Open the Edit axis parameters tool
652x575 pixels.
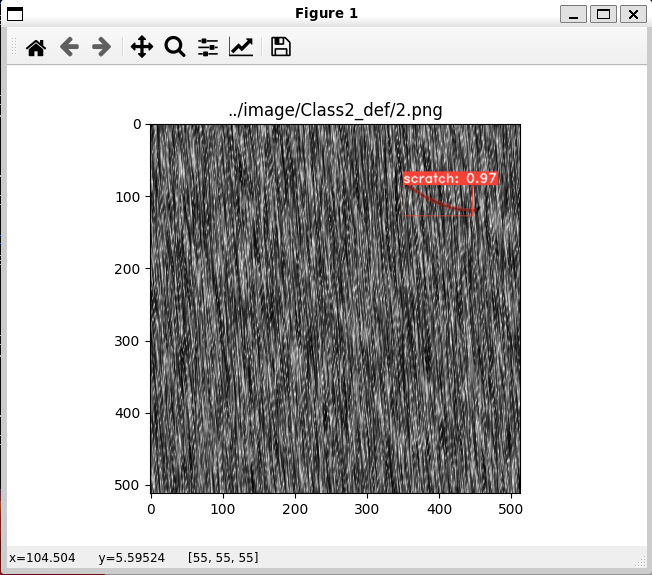(x=241, y=47)
